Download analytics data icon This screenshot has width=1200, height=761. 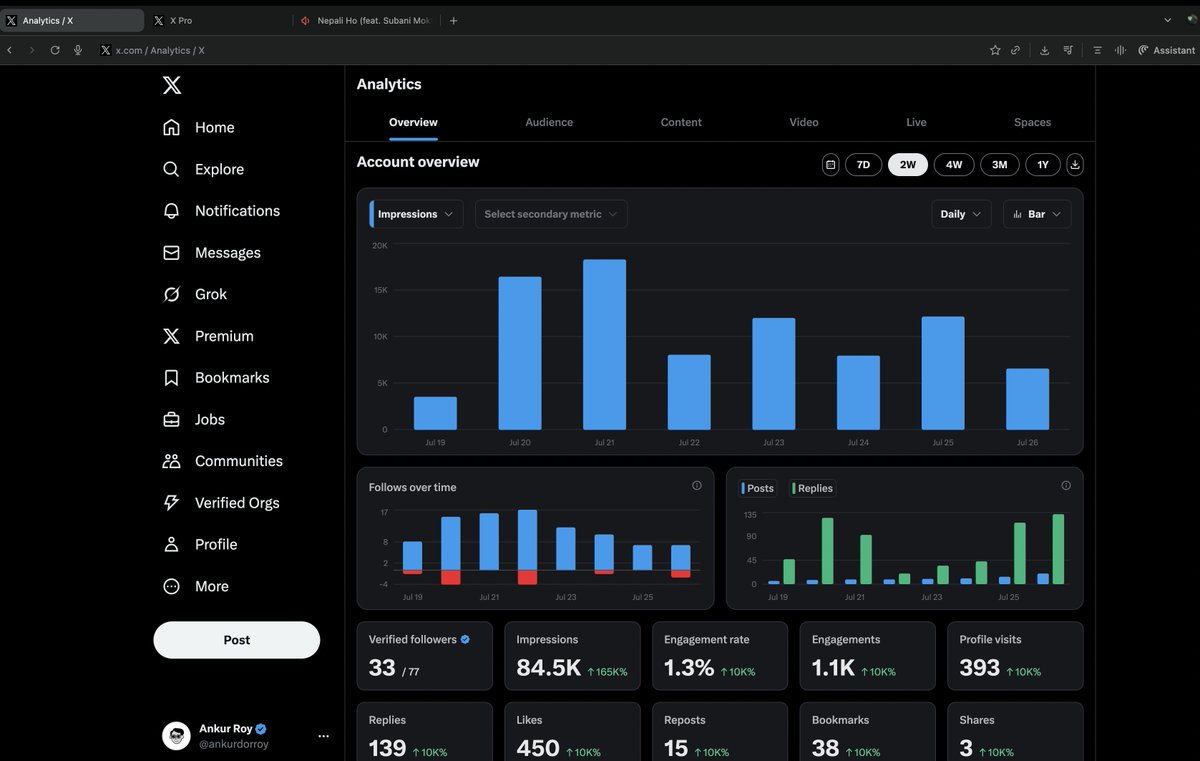coord(1075,165)
